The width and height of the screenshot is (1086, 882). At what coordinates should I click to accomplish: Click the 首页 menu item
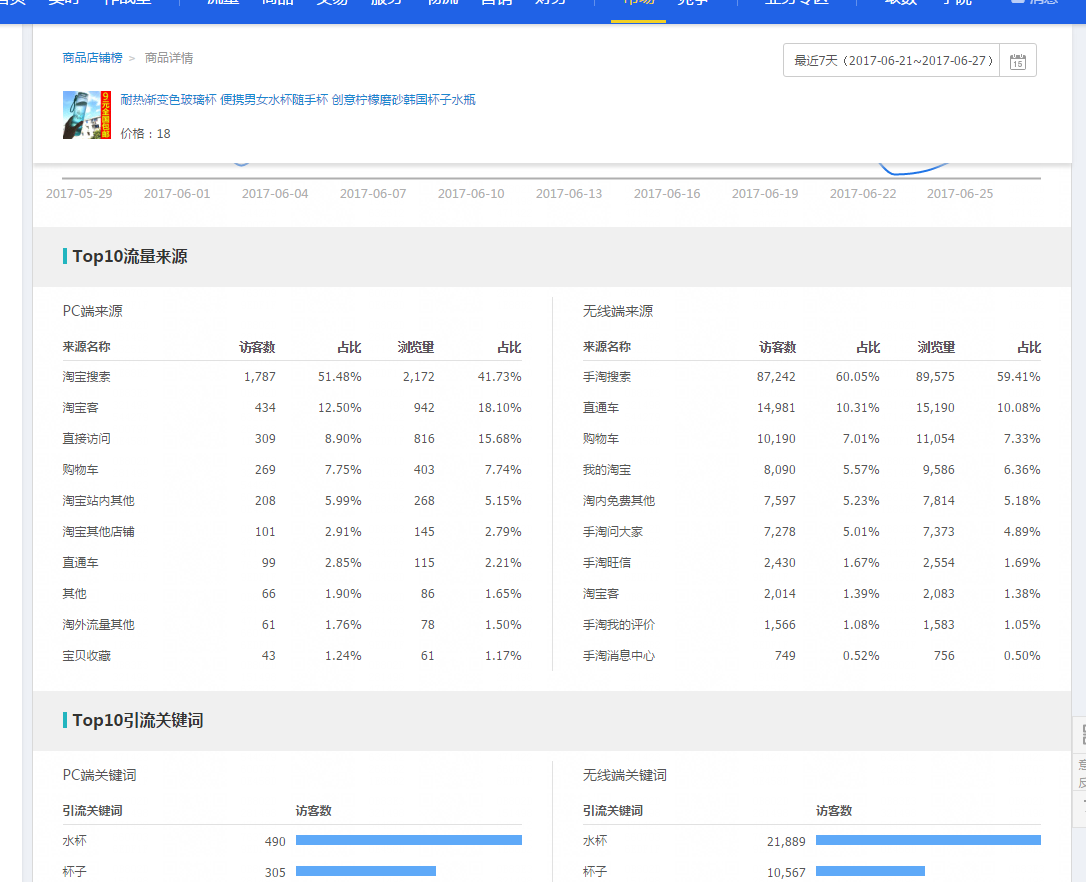[x=13, y=4]
